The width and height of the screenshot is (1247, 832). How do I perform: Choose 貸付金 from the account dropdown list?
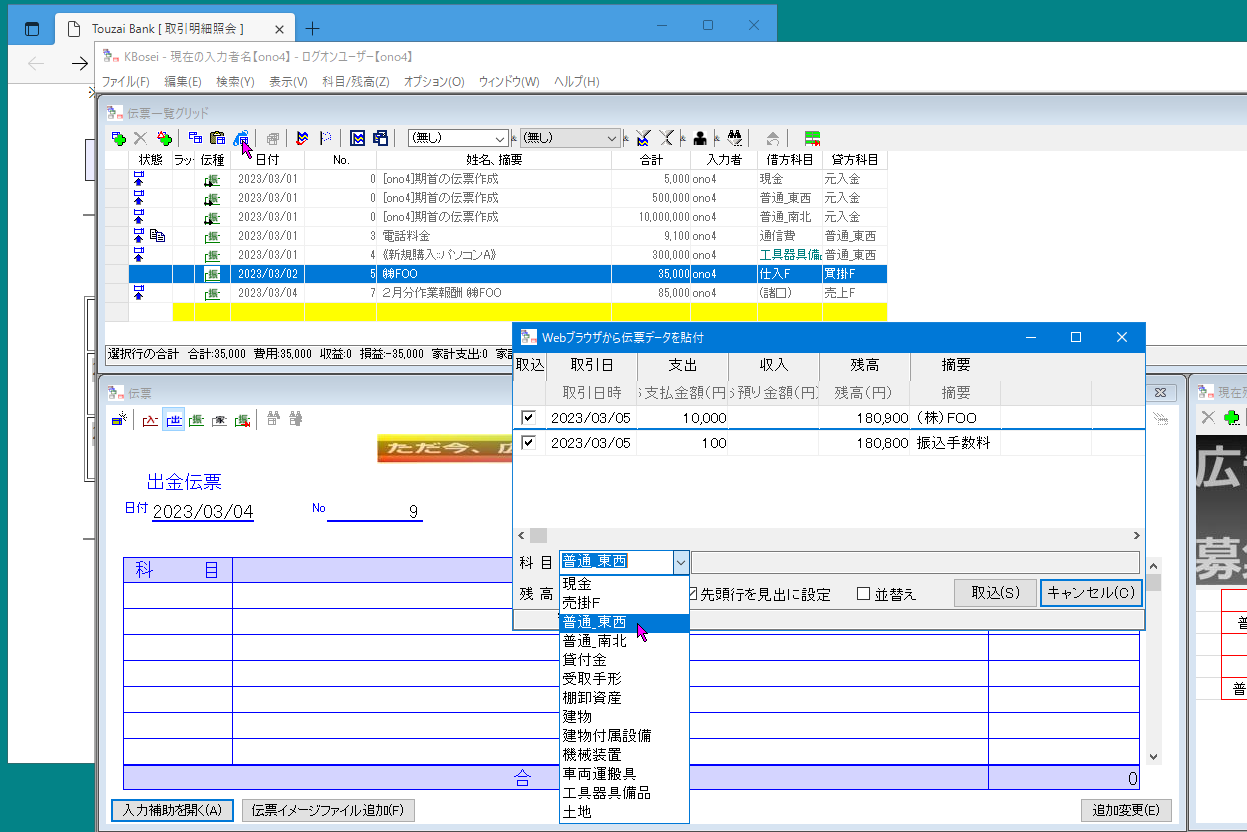tap(624, 660)
